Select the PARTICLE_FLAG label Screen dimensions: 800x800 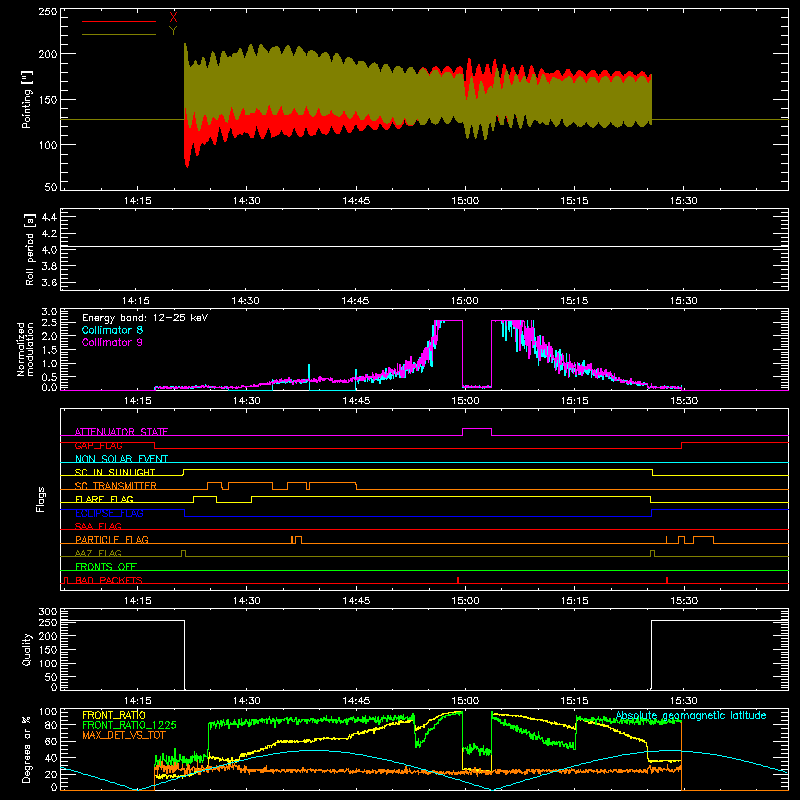tap(112, 539)
